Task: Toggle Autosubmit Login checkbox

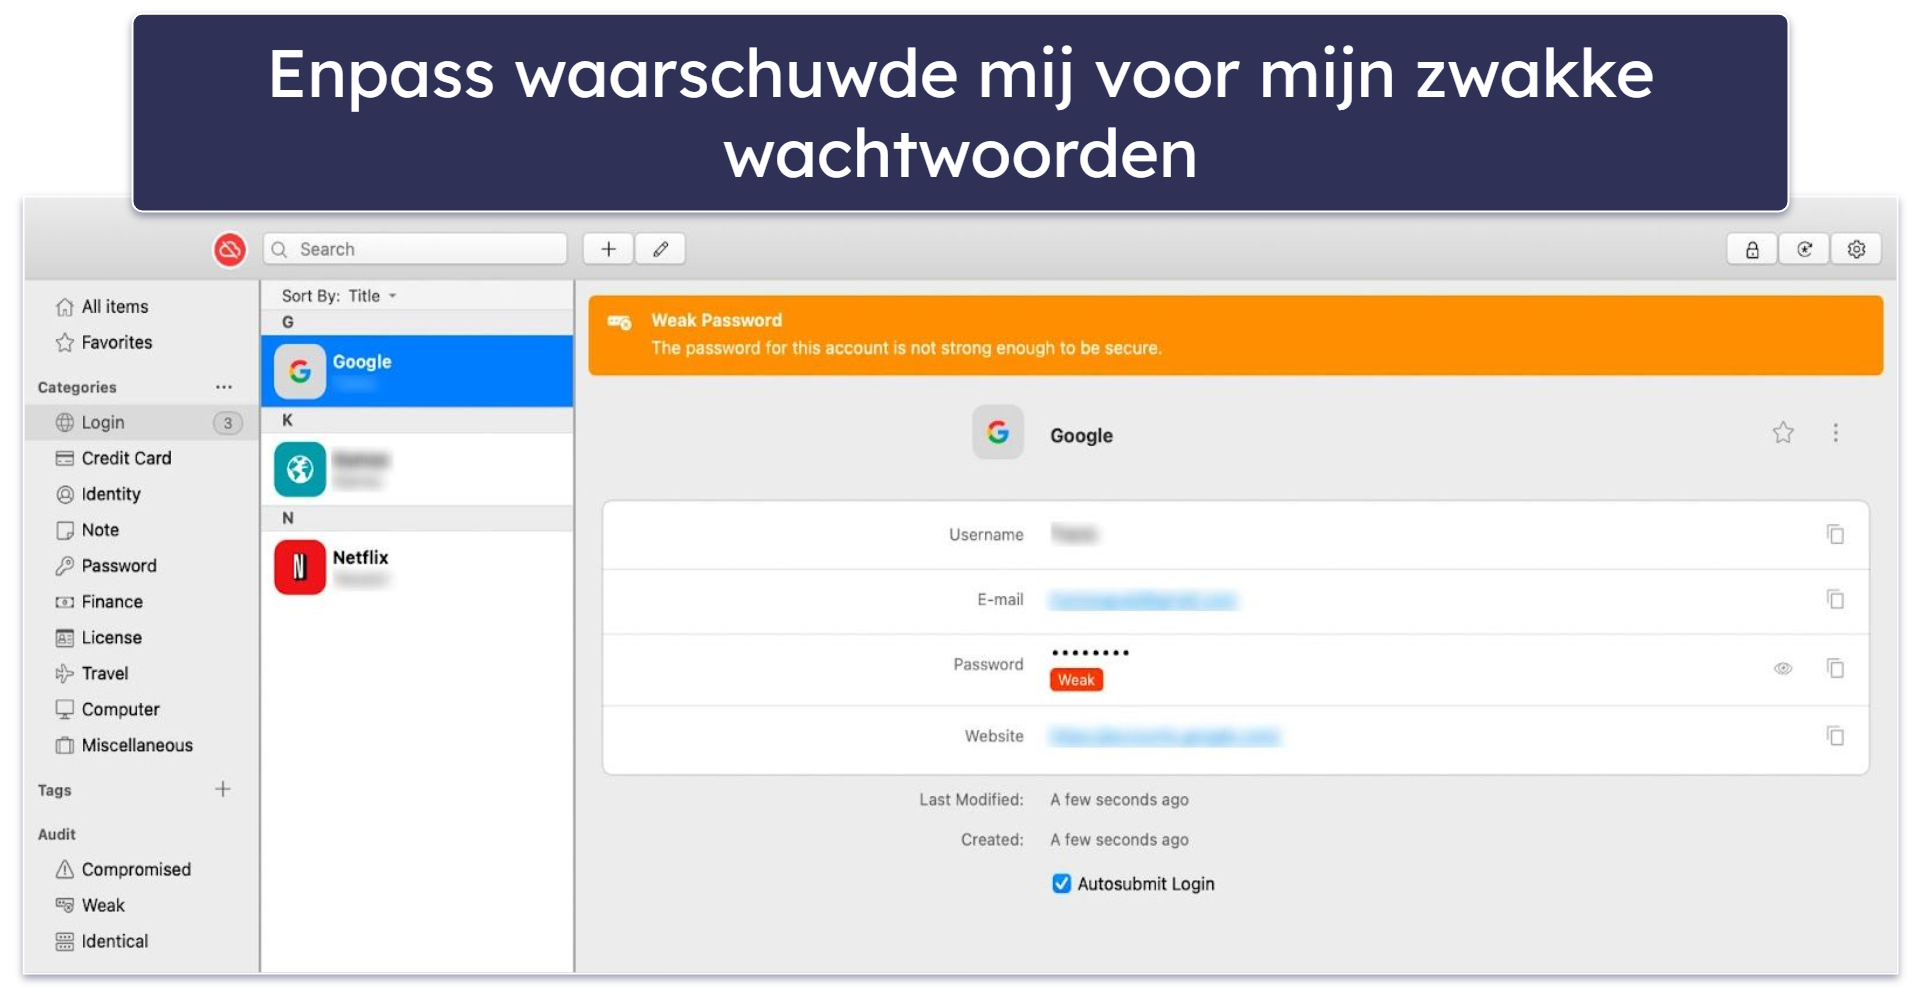Action: coord(1061,884)
